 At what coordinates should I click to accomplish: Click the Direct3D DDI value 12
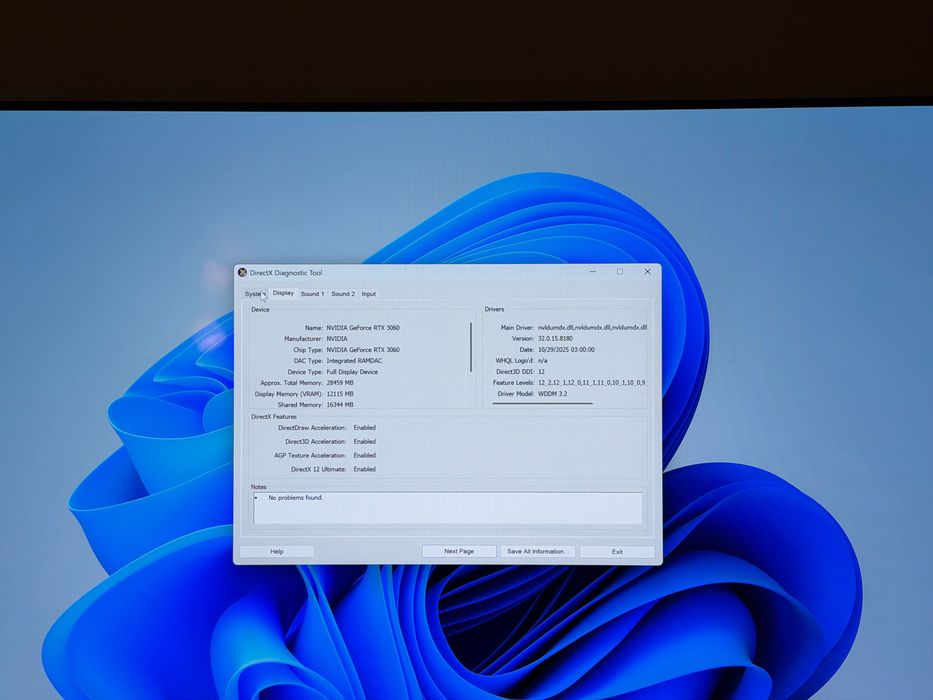541,371
